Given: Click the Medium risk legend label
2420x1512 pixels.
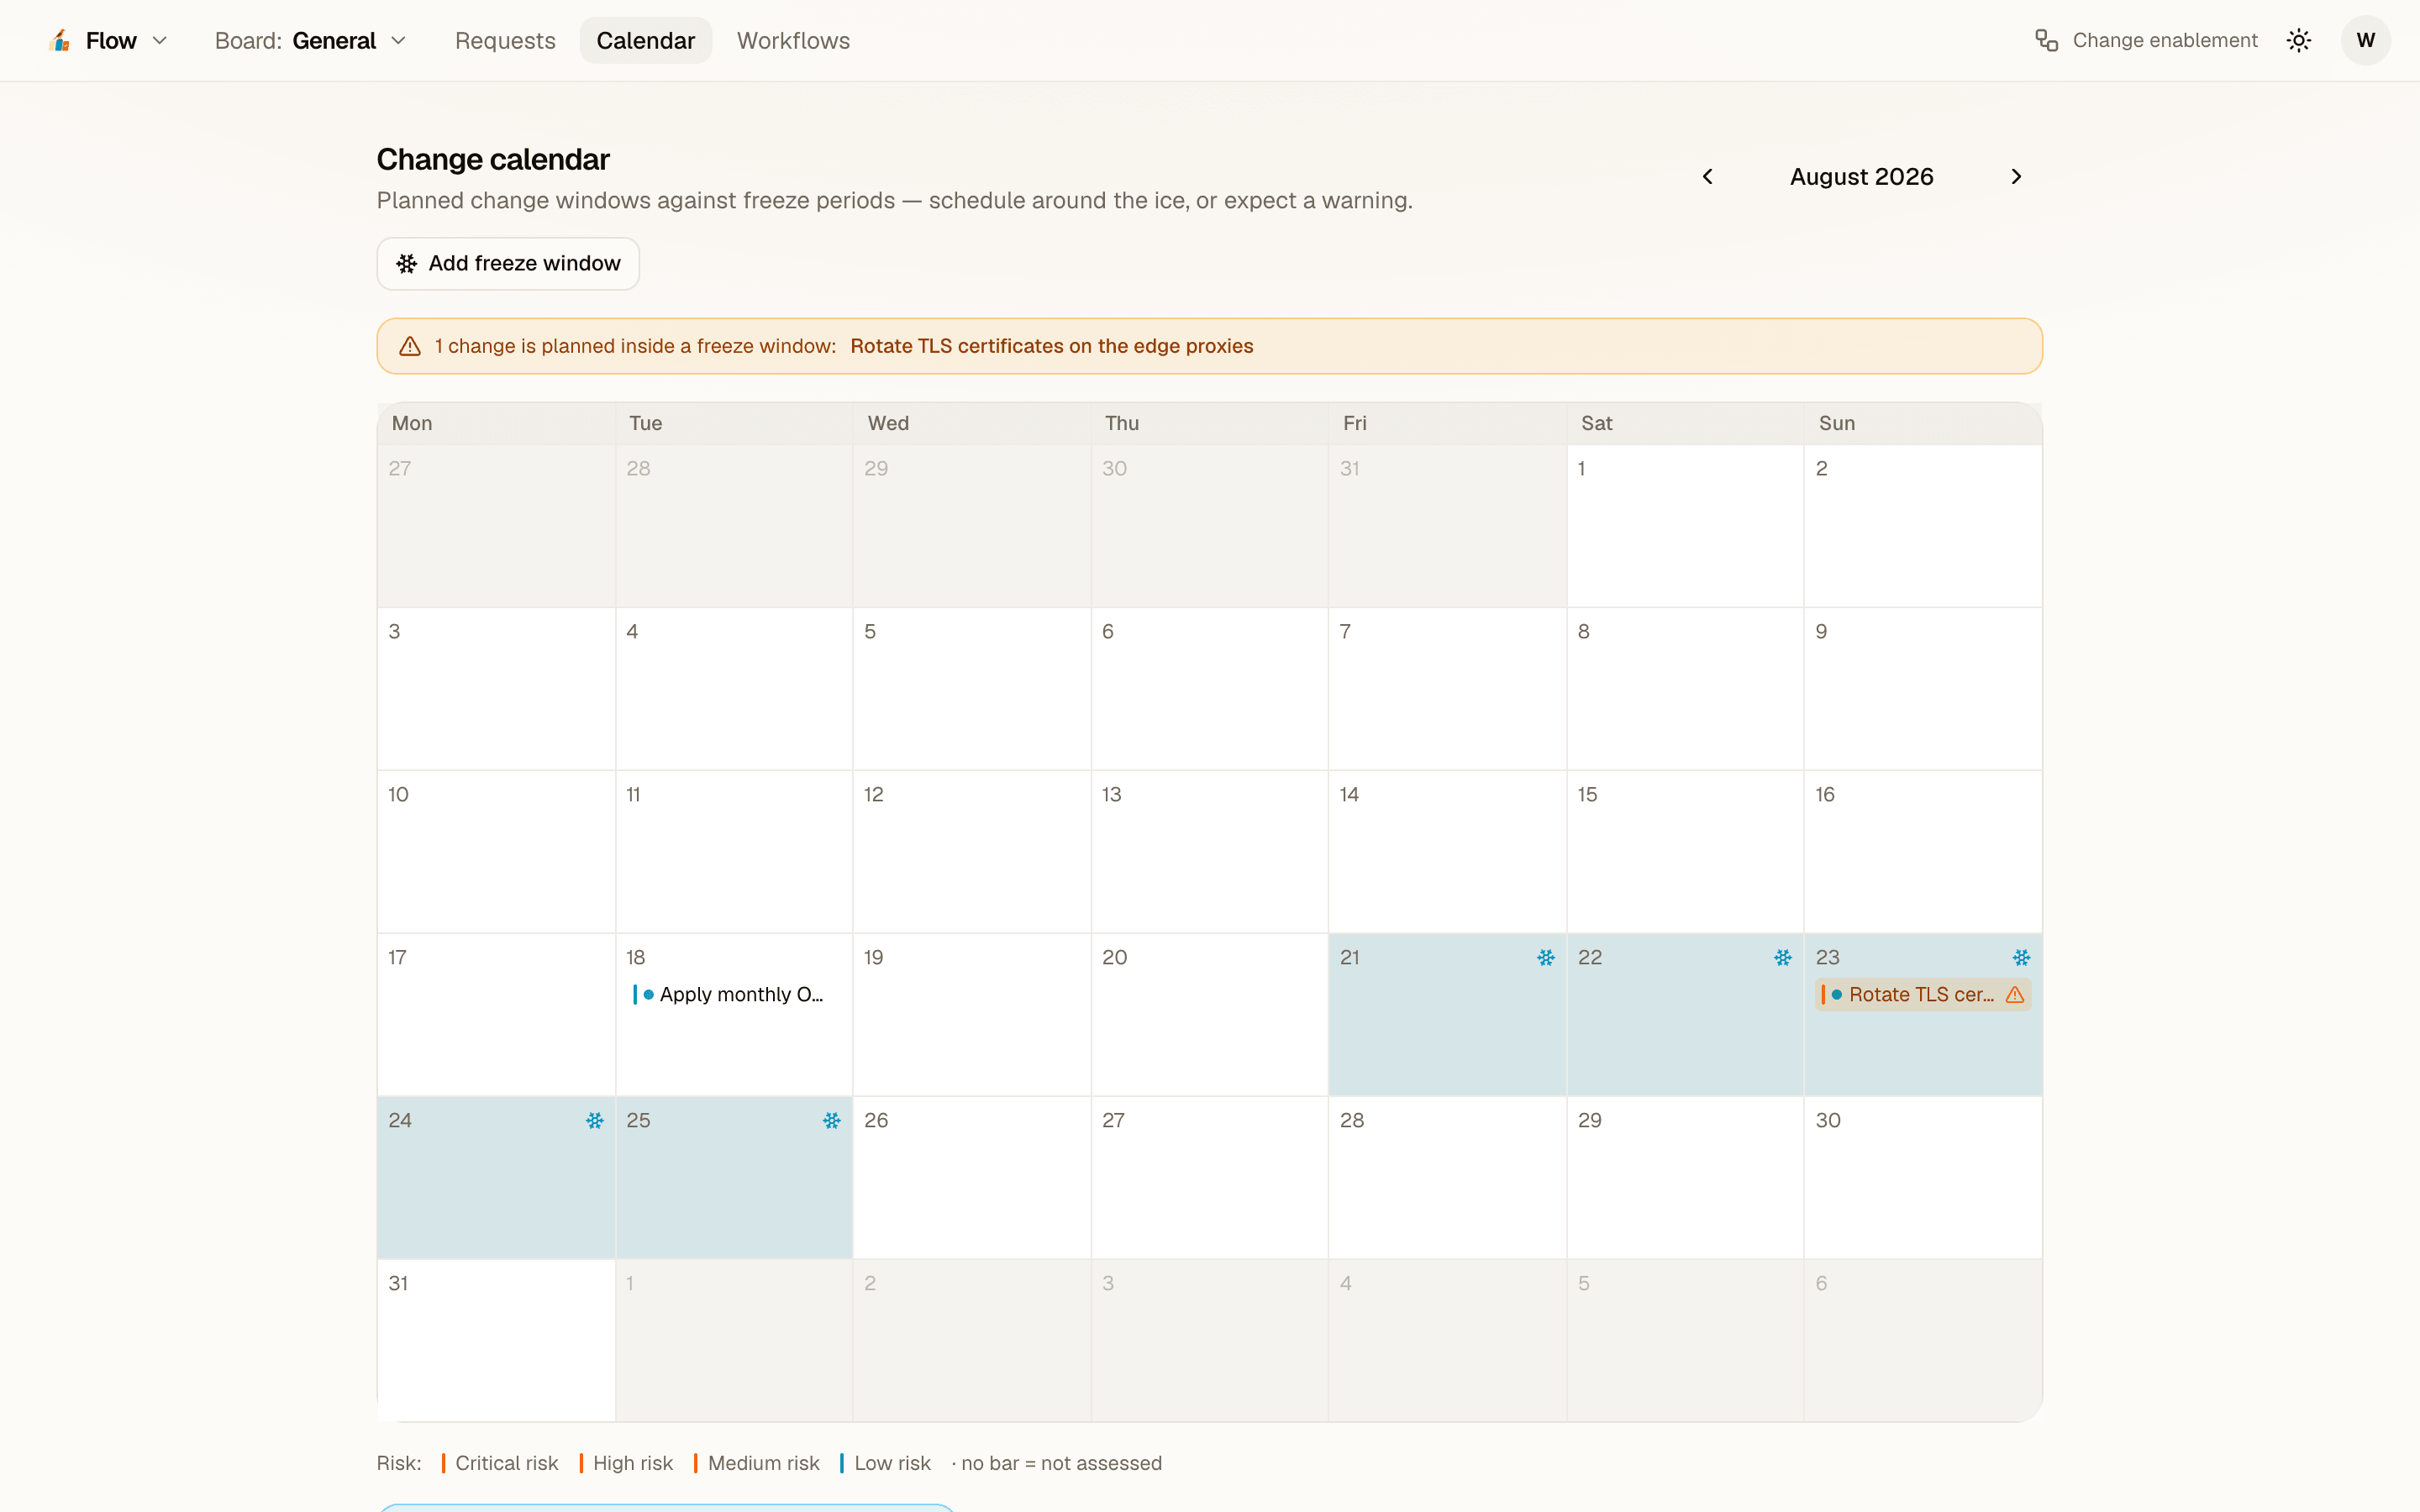Looking at the screenshot, I should click(763, 1464).
